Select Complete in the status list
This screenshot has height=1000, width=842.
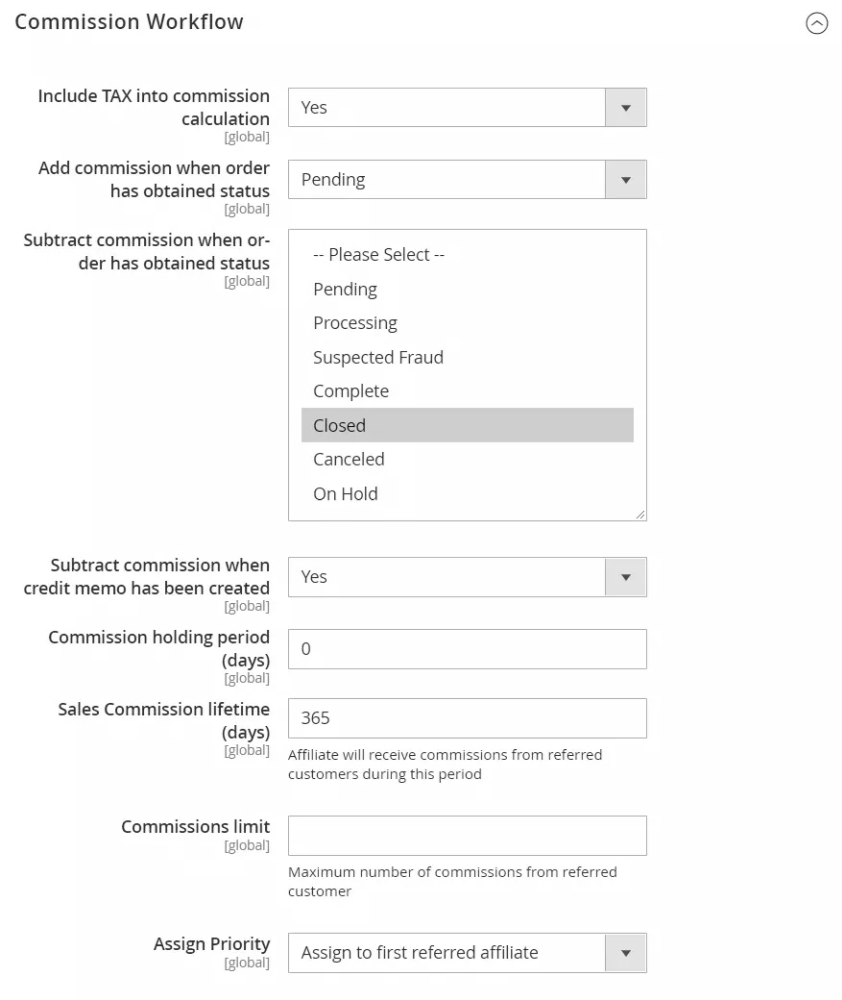pyautogui.click(x=351, y=391)
